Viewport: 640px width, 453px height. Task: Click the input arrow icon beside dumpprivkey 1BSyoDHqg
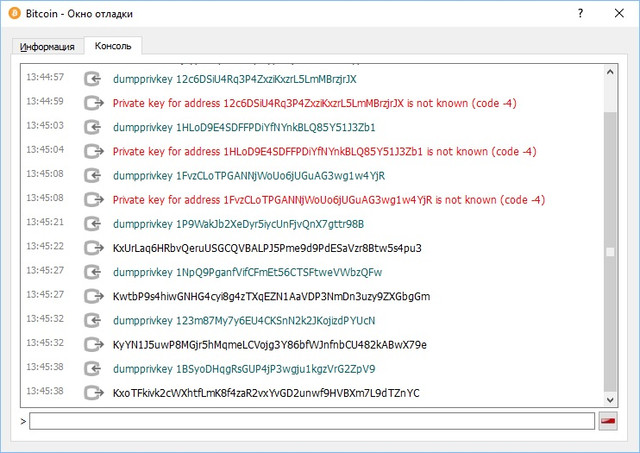coord(93,369)
